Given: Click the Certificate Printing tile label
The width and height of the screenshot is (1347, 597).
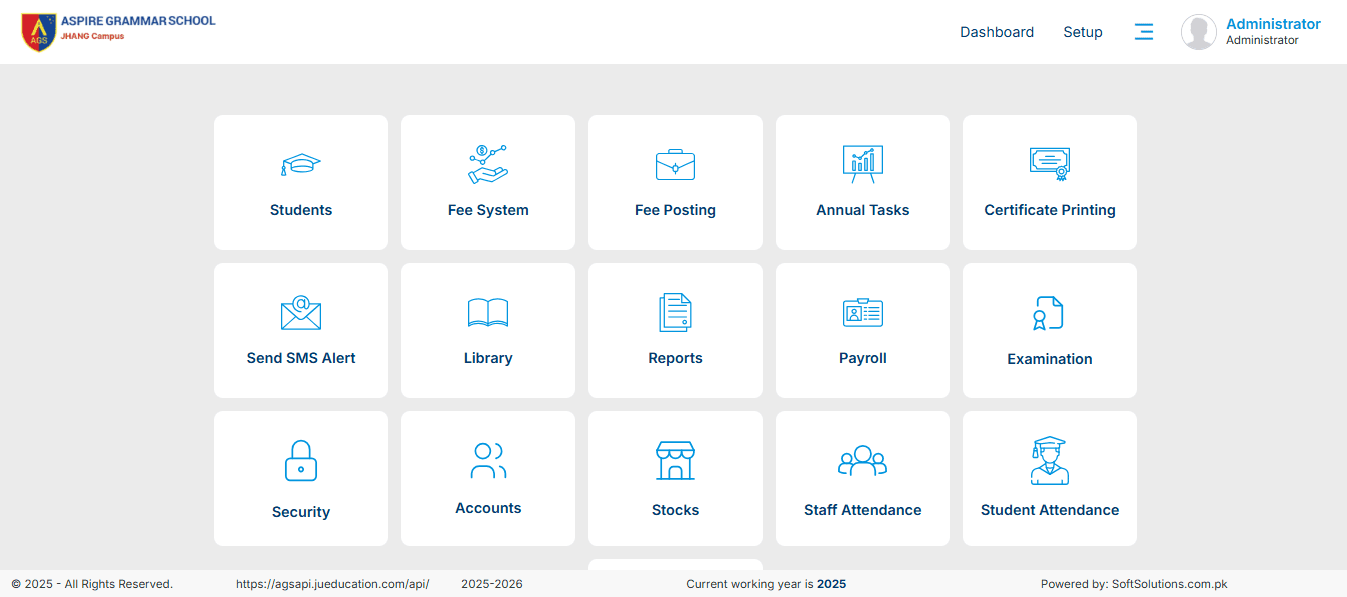Looking at the screenshot, I should coord(1050,210).
